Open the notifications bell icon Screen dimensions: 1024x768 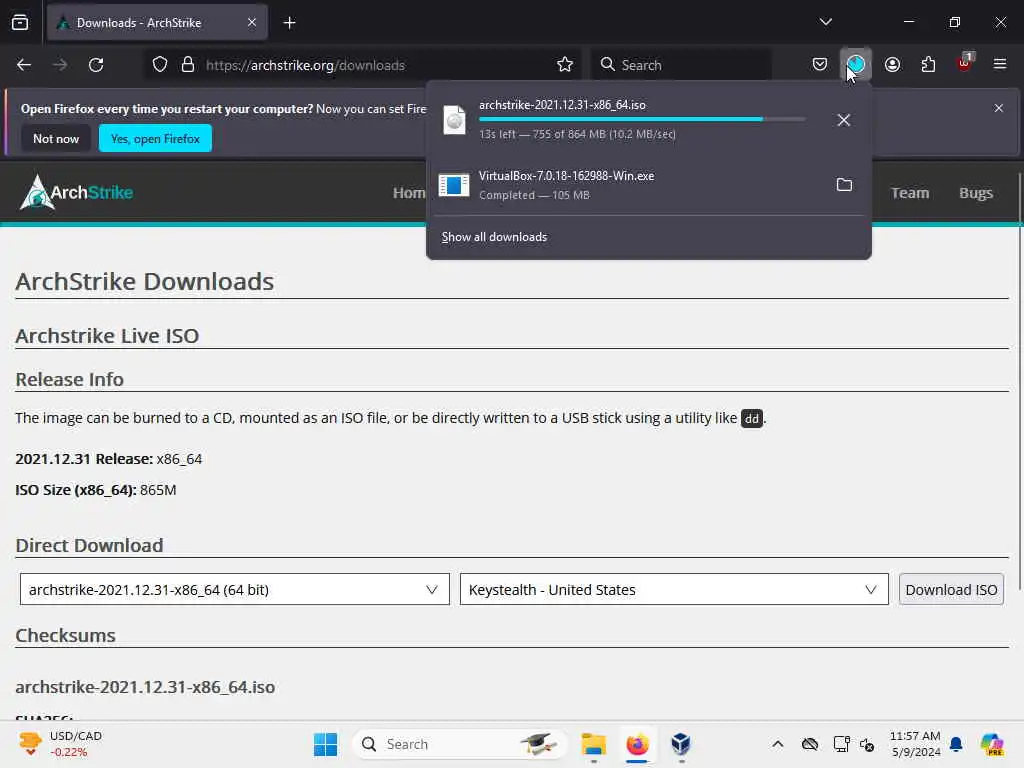click(956, 744)
